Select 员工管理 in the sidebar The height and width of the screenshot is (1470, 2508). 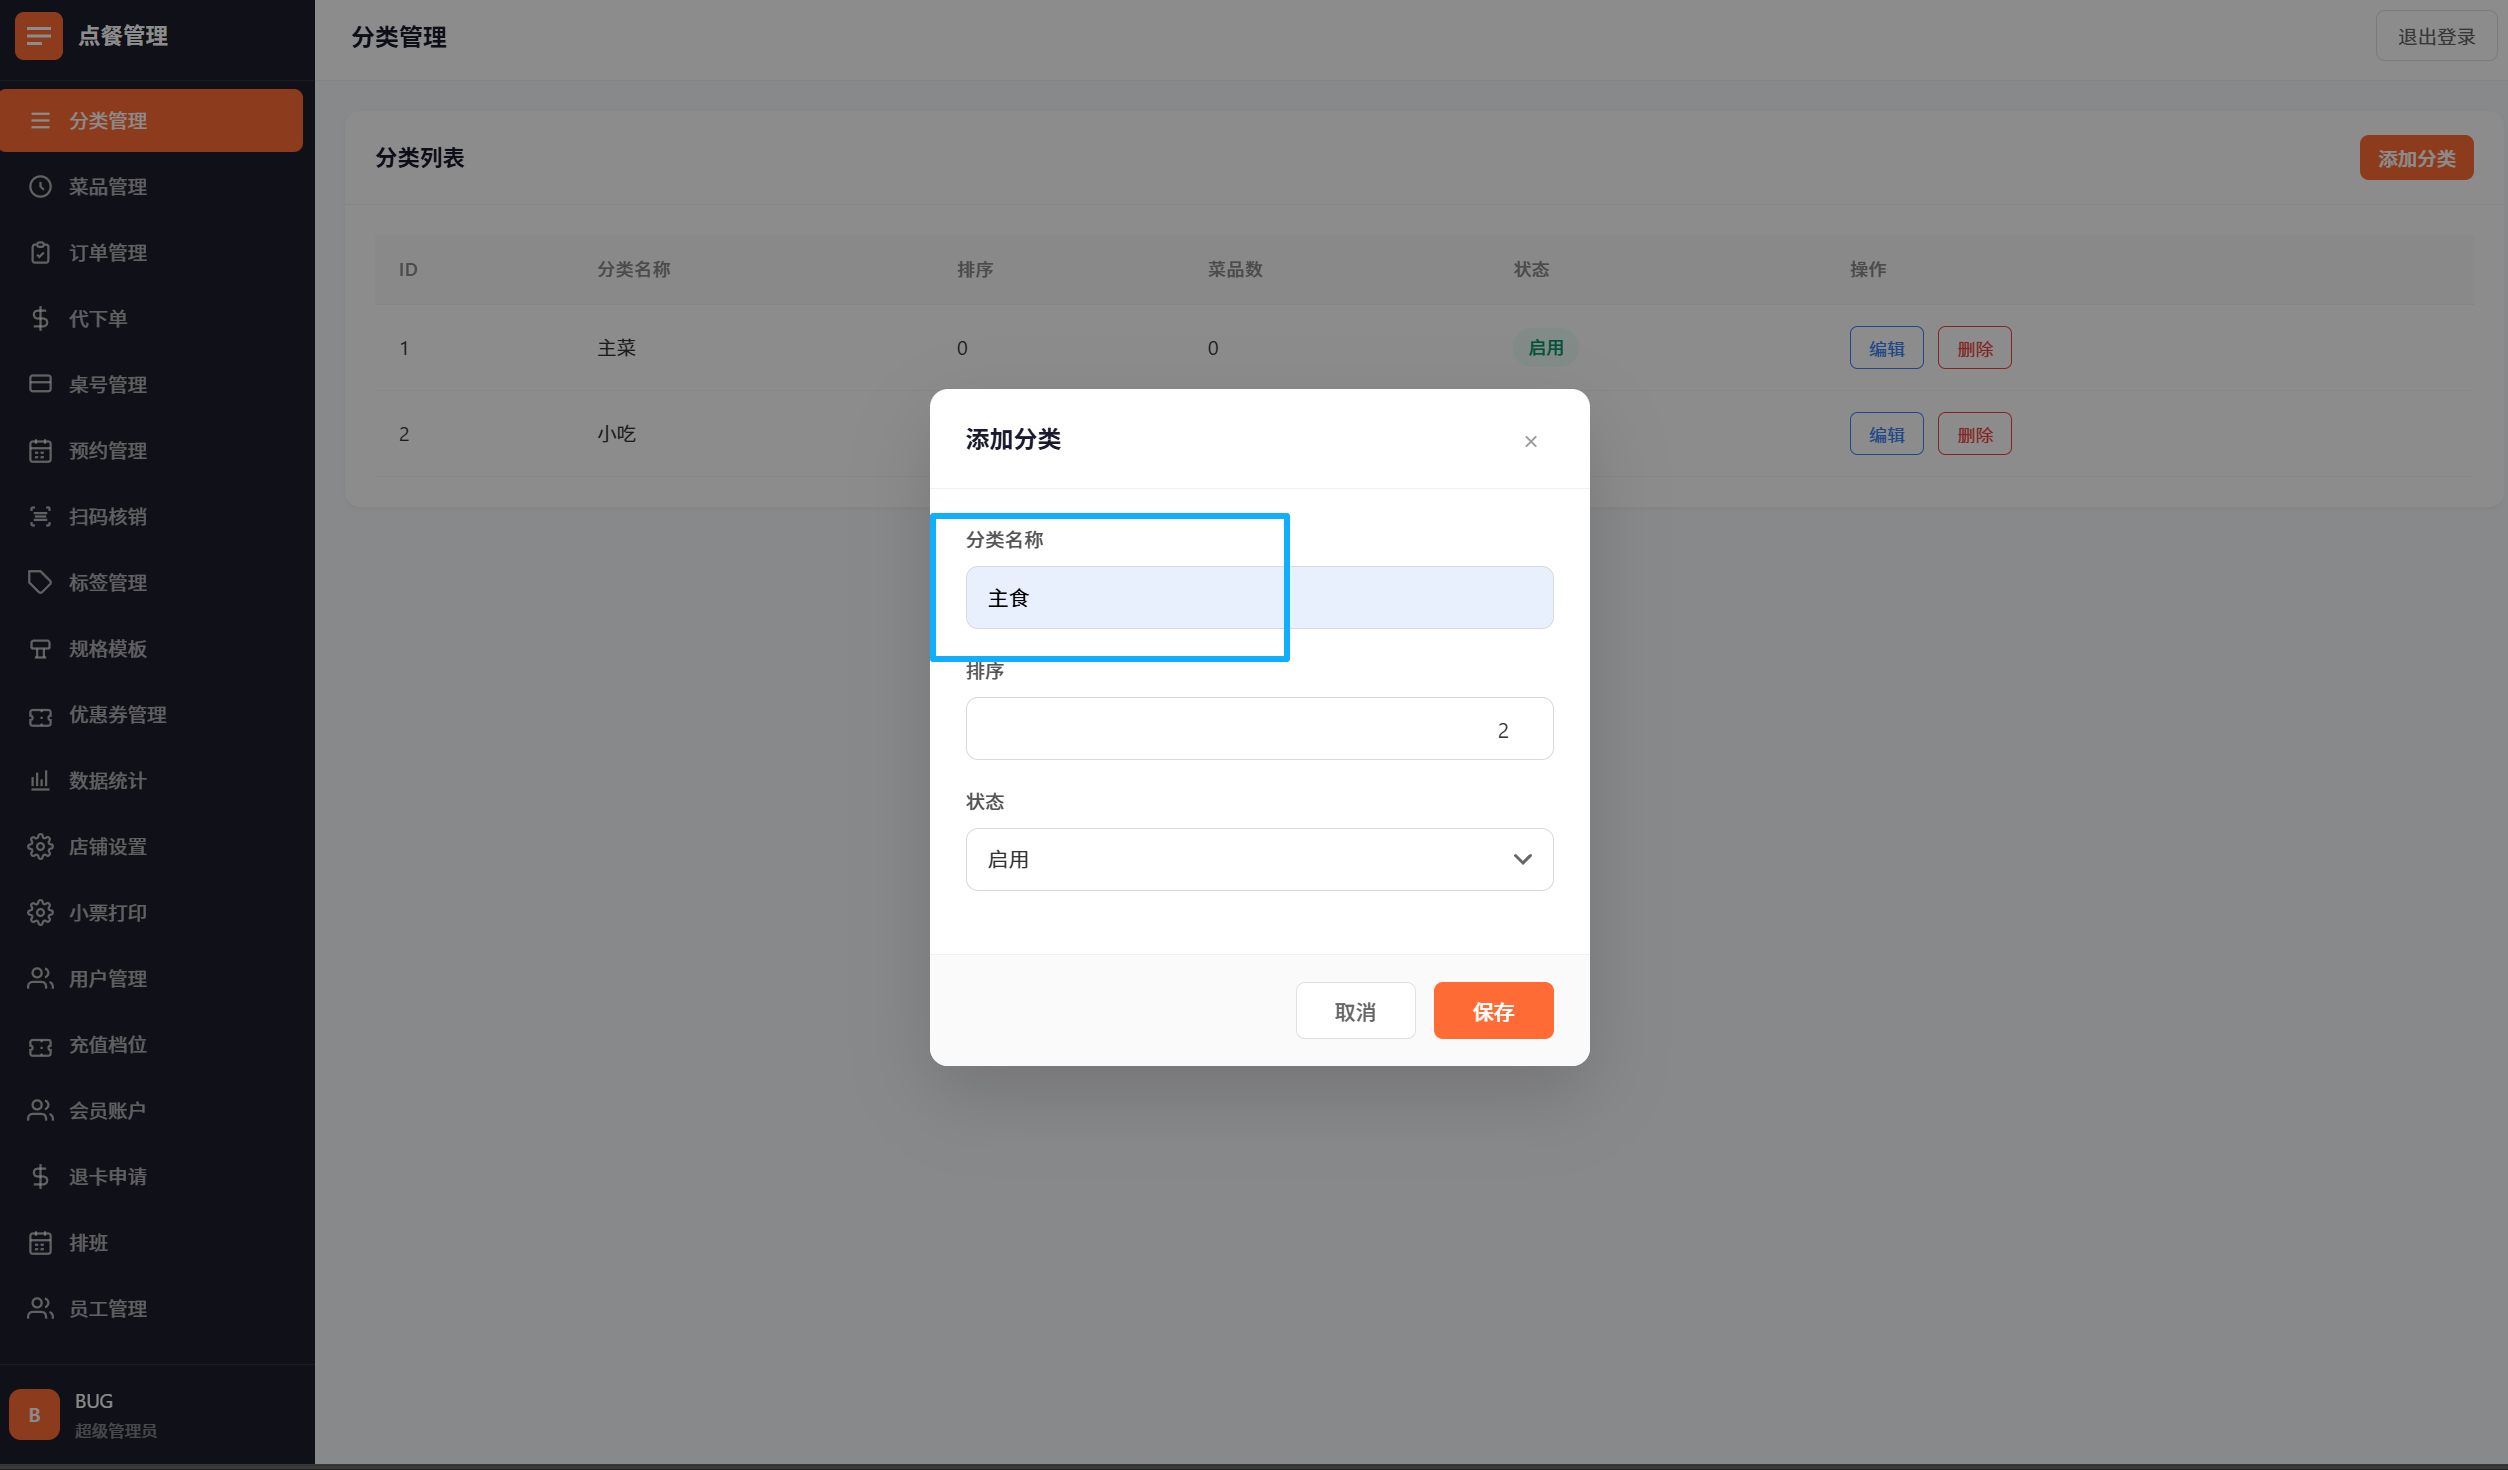[x=107, y=1309]
